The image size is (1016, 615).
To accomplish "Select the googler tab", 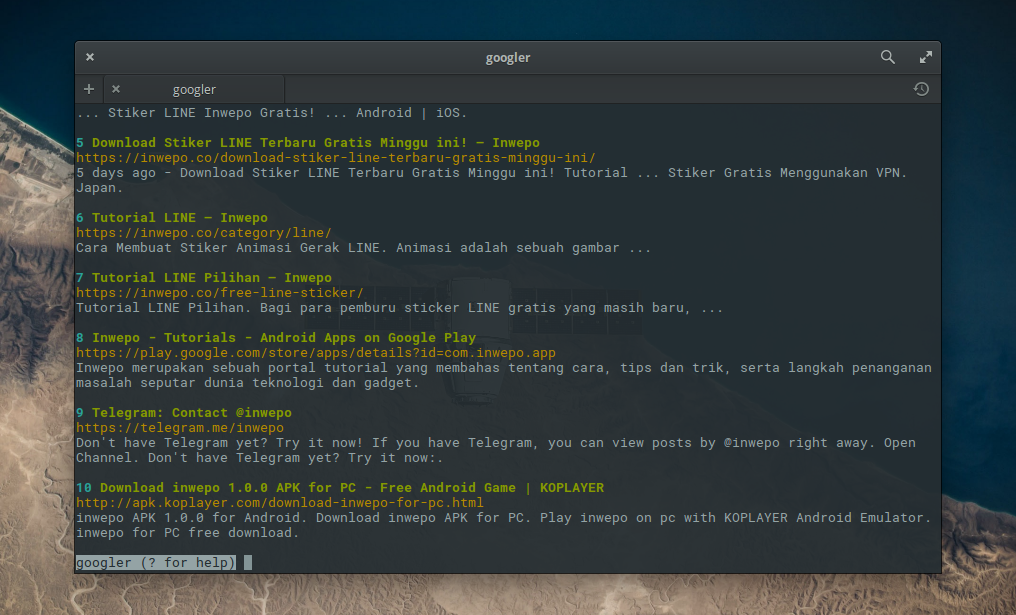I will (x=194, y=89).
